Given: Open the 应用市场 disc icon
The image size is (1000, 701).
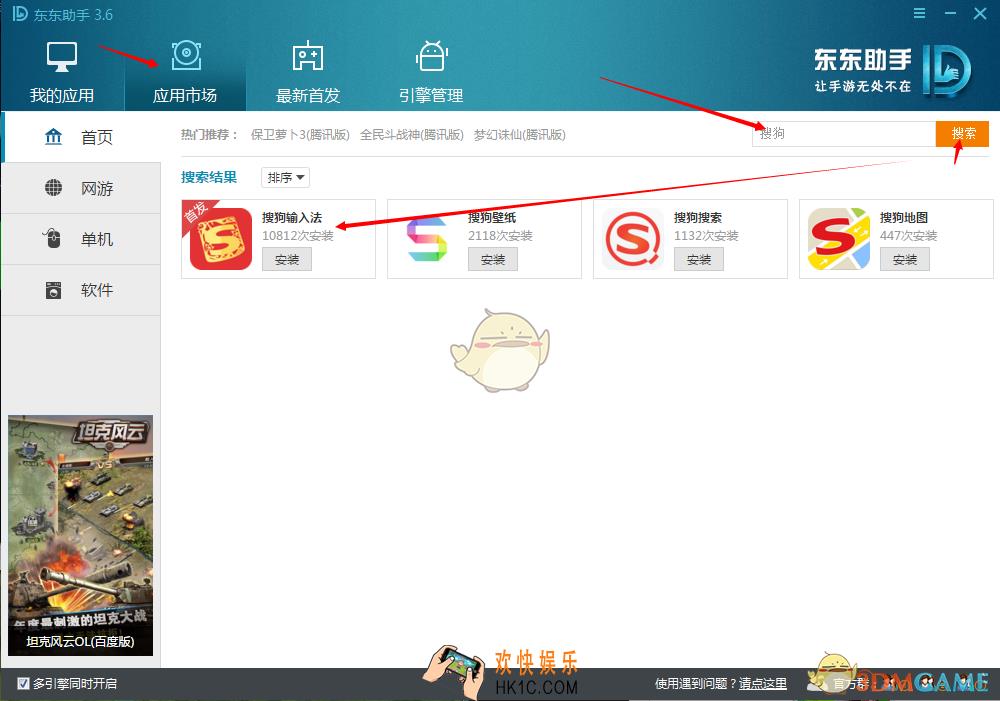Looking at the screenshot, I should (186, 55).
